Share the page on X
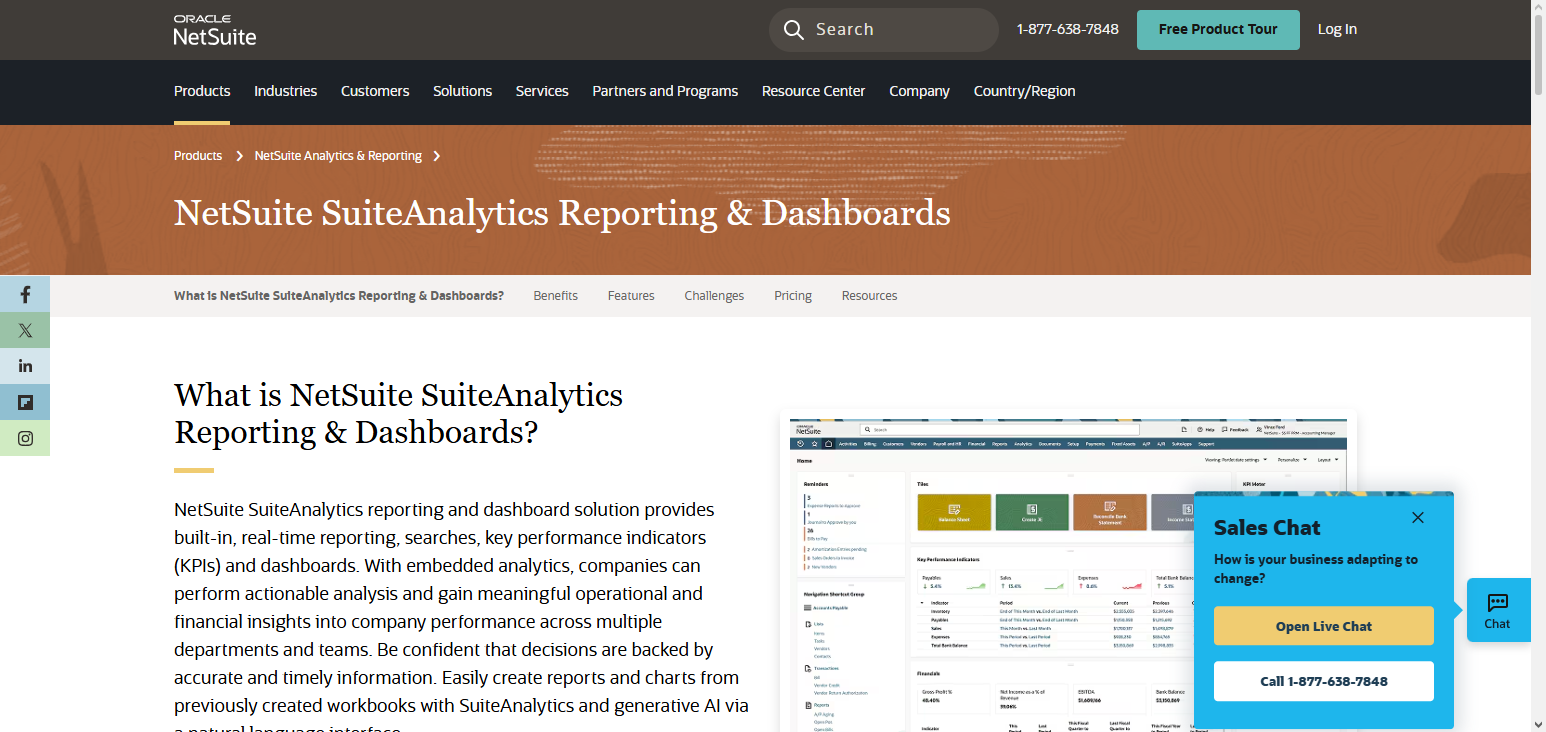The image size is (1546, 732). tap(25, 330)
